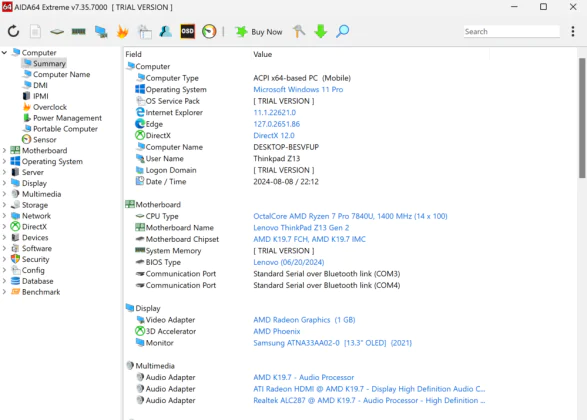Viewport: 587px width, 420px height.
Task: Click the AMD Phoenix 3D Accelerator link
Action: click(x=277, y=331)
